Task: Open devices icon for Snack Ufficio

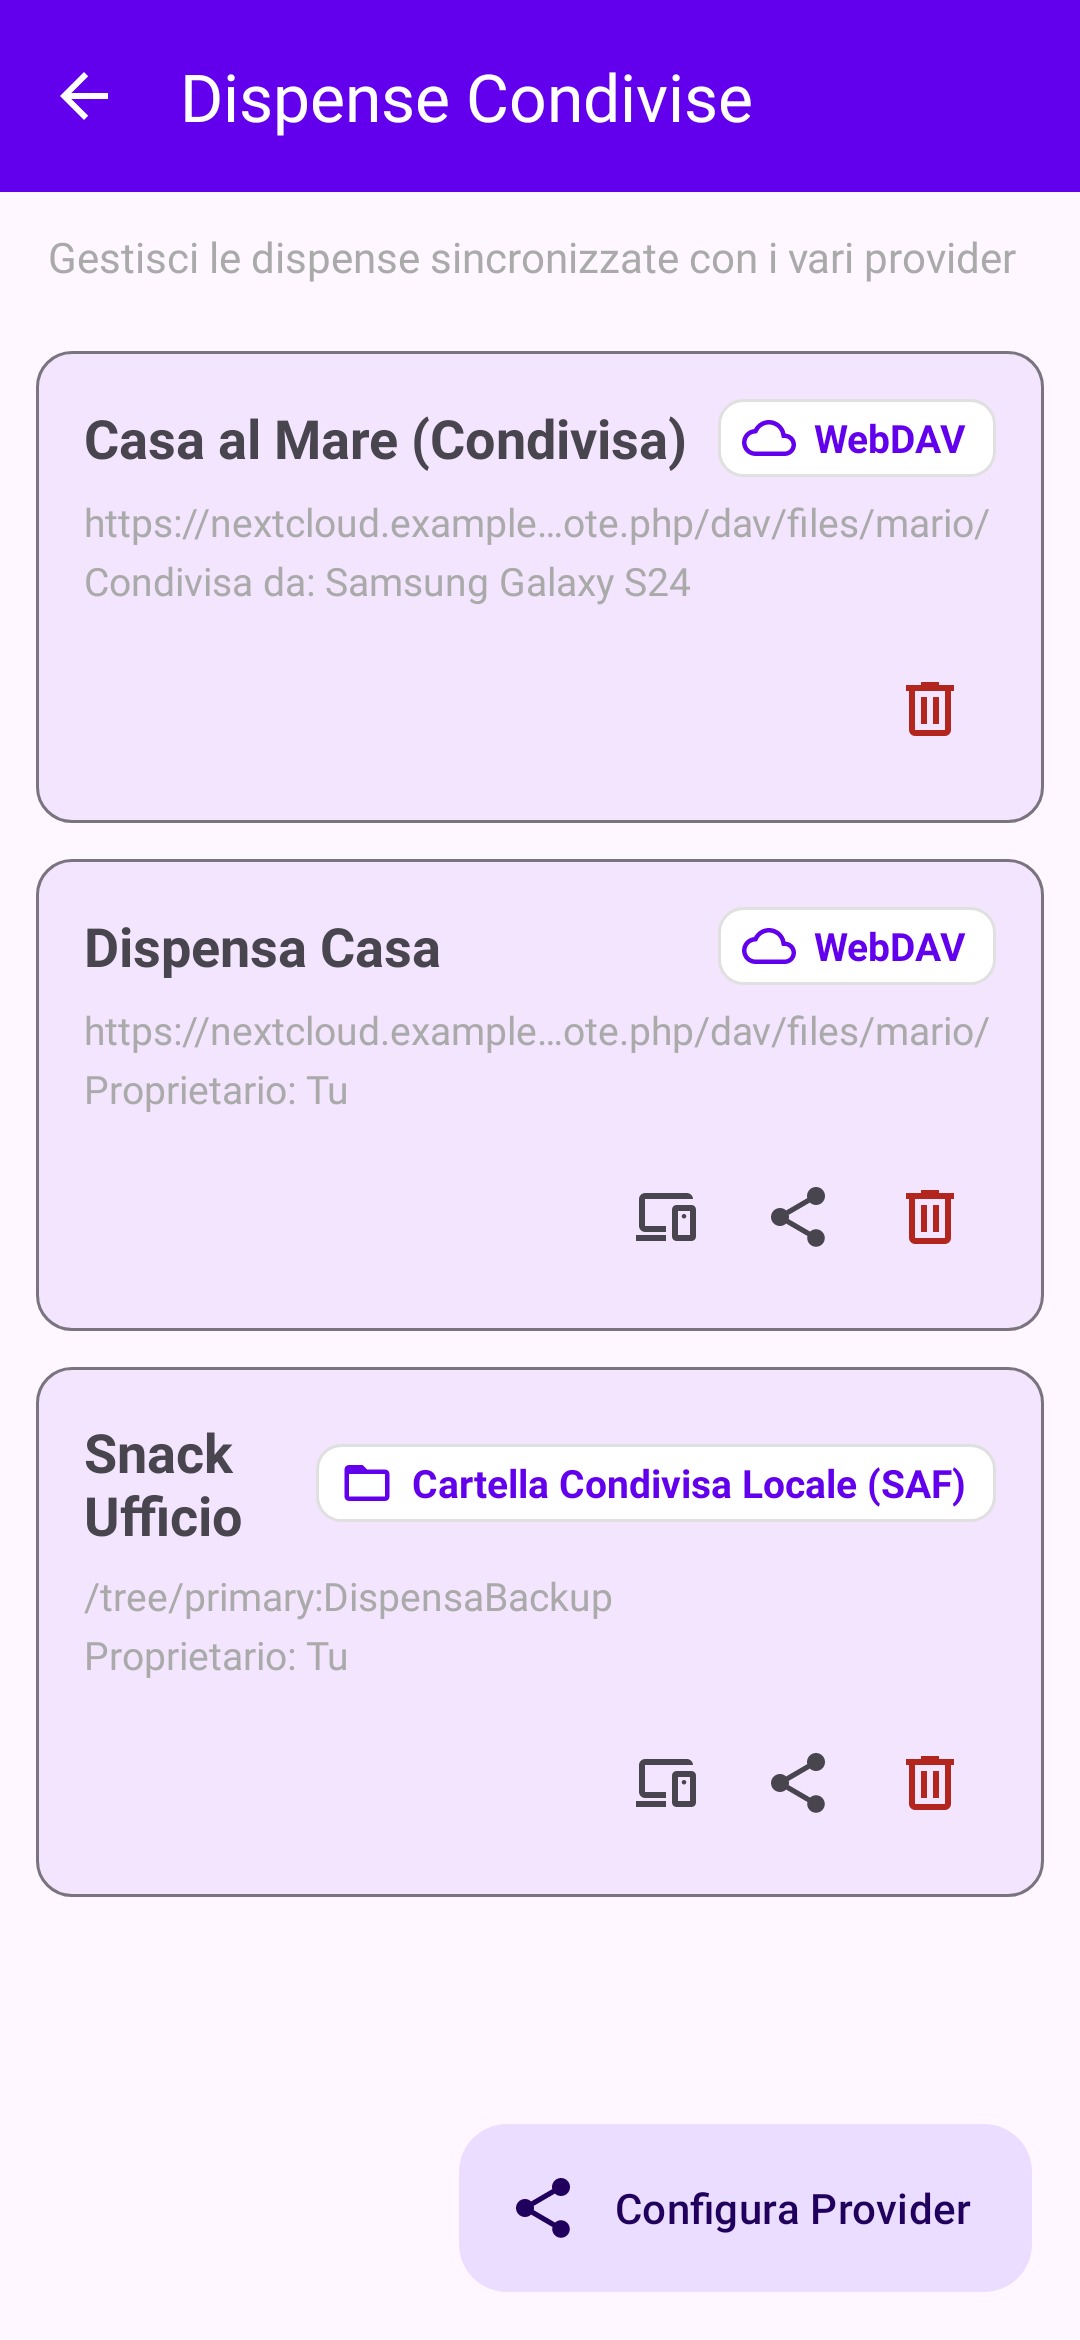Action: click(x=666, y=1783)
